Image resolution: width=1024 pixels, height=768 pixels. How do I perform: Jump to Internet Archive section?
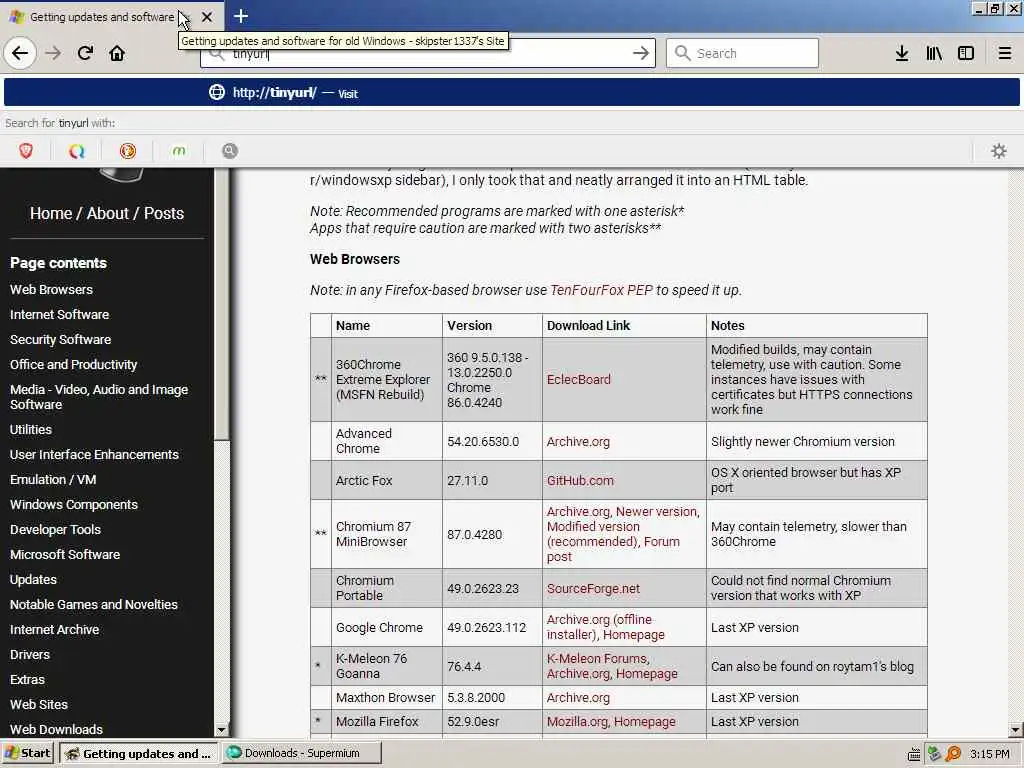[55, 630]
